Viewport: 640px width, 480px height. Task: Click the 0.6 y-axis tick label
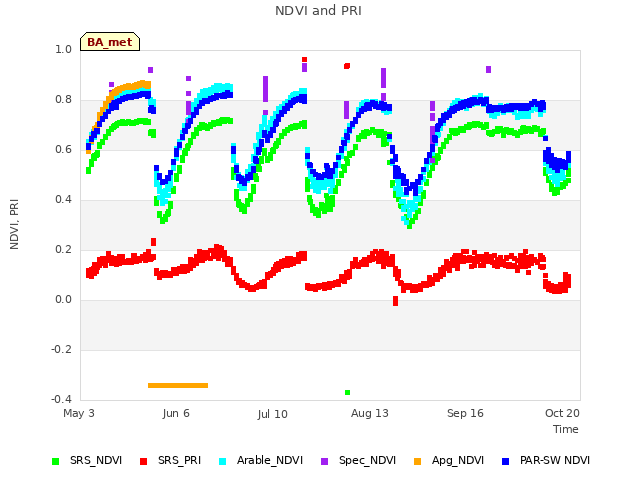[64, 149]
